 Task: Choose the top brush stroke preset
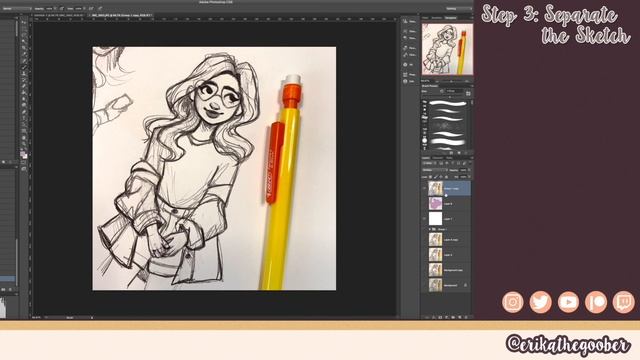tap(447, 103)
